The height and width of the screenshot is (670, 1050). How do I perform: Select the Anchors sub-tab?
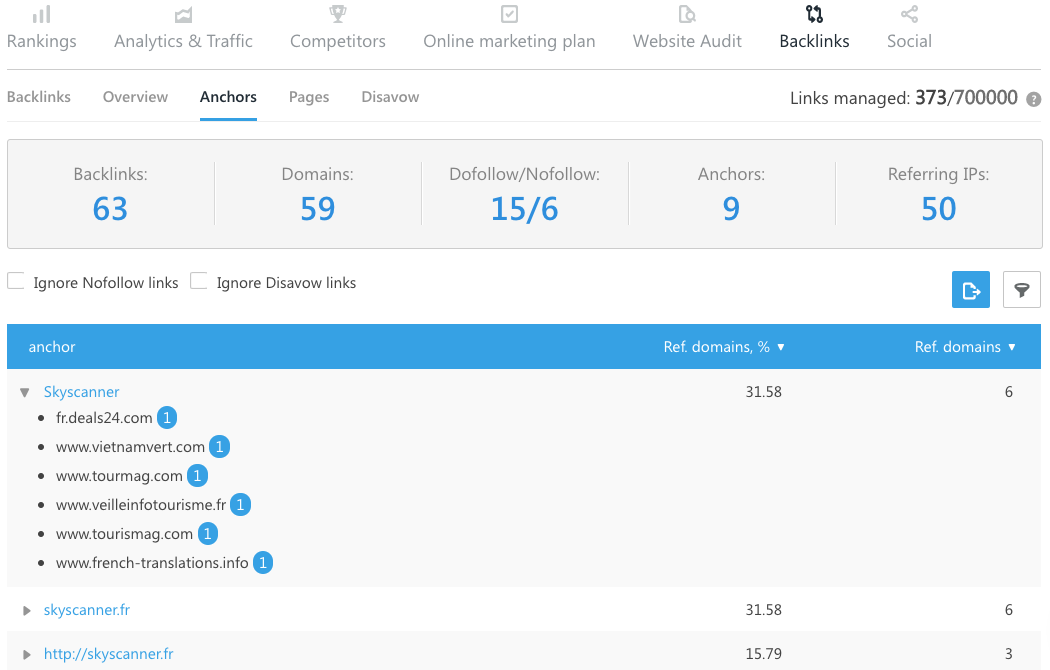[x=228, y=97]
